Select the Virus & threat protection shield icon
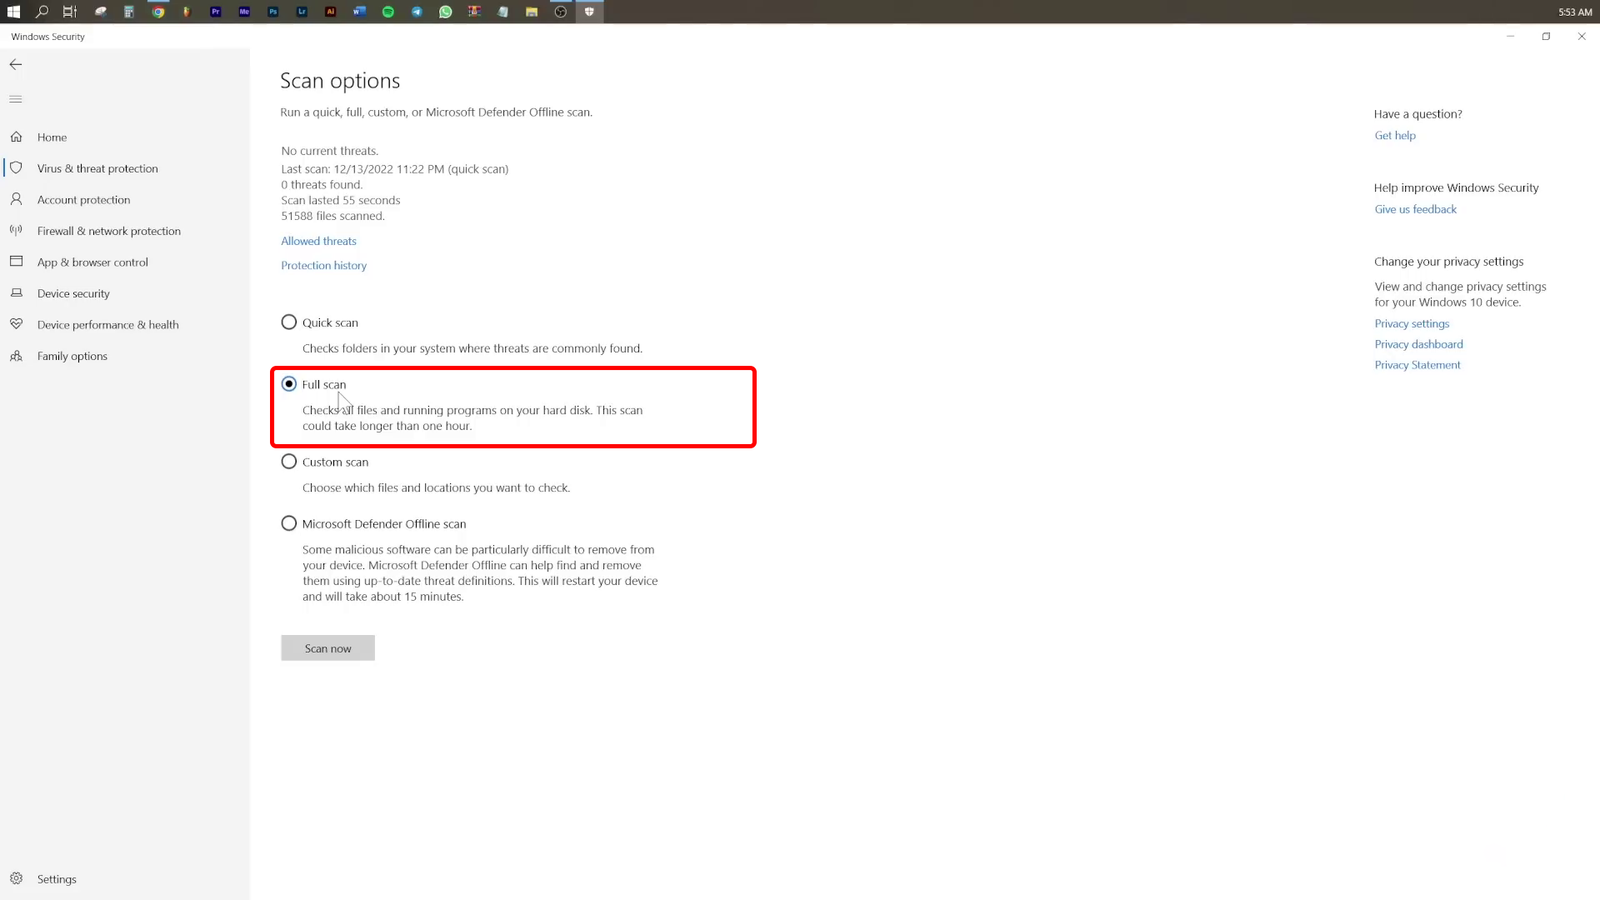Image resolution: width=1600 pixels, height=900 pixels. 16,168
